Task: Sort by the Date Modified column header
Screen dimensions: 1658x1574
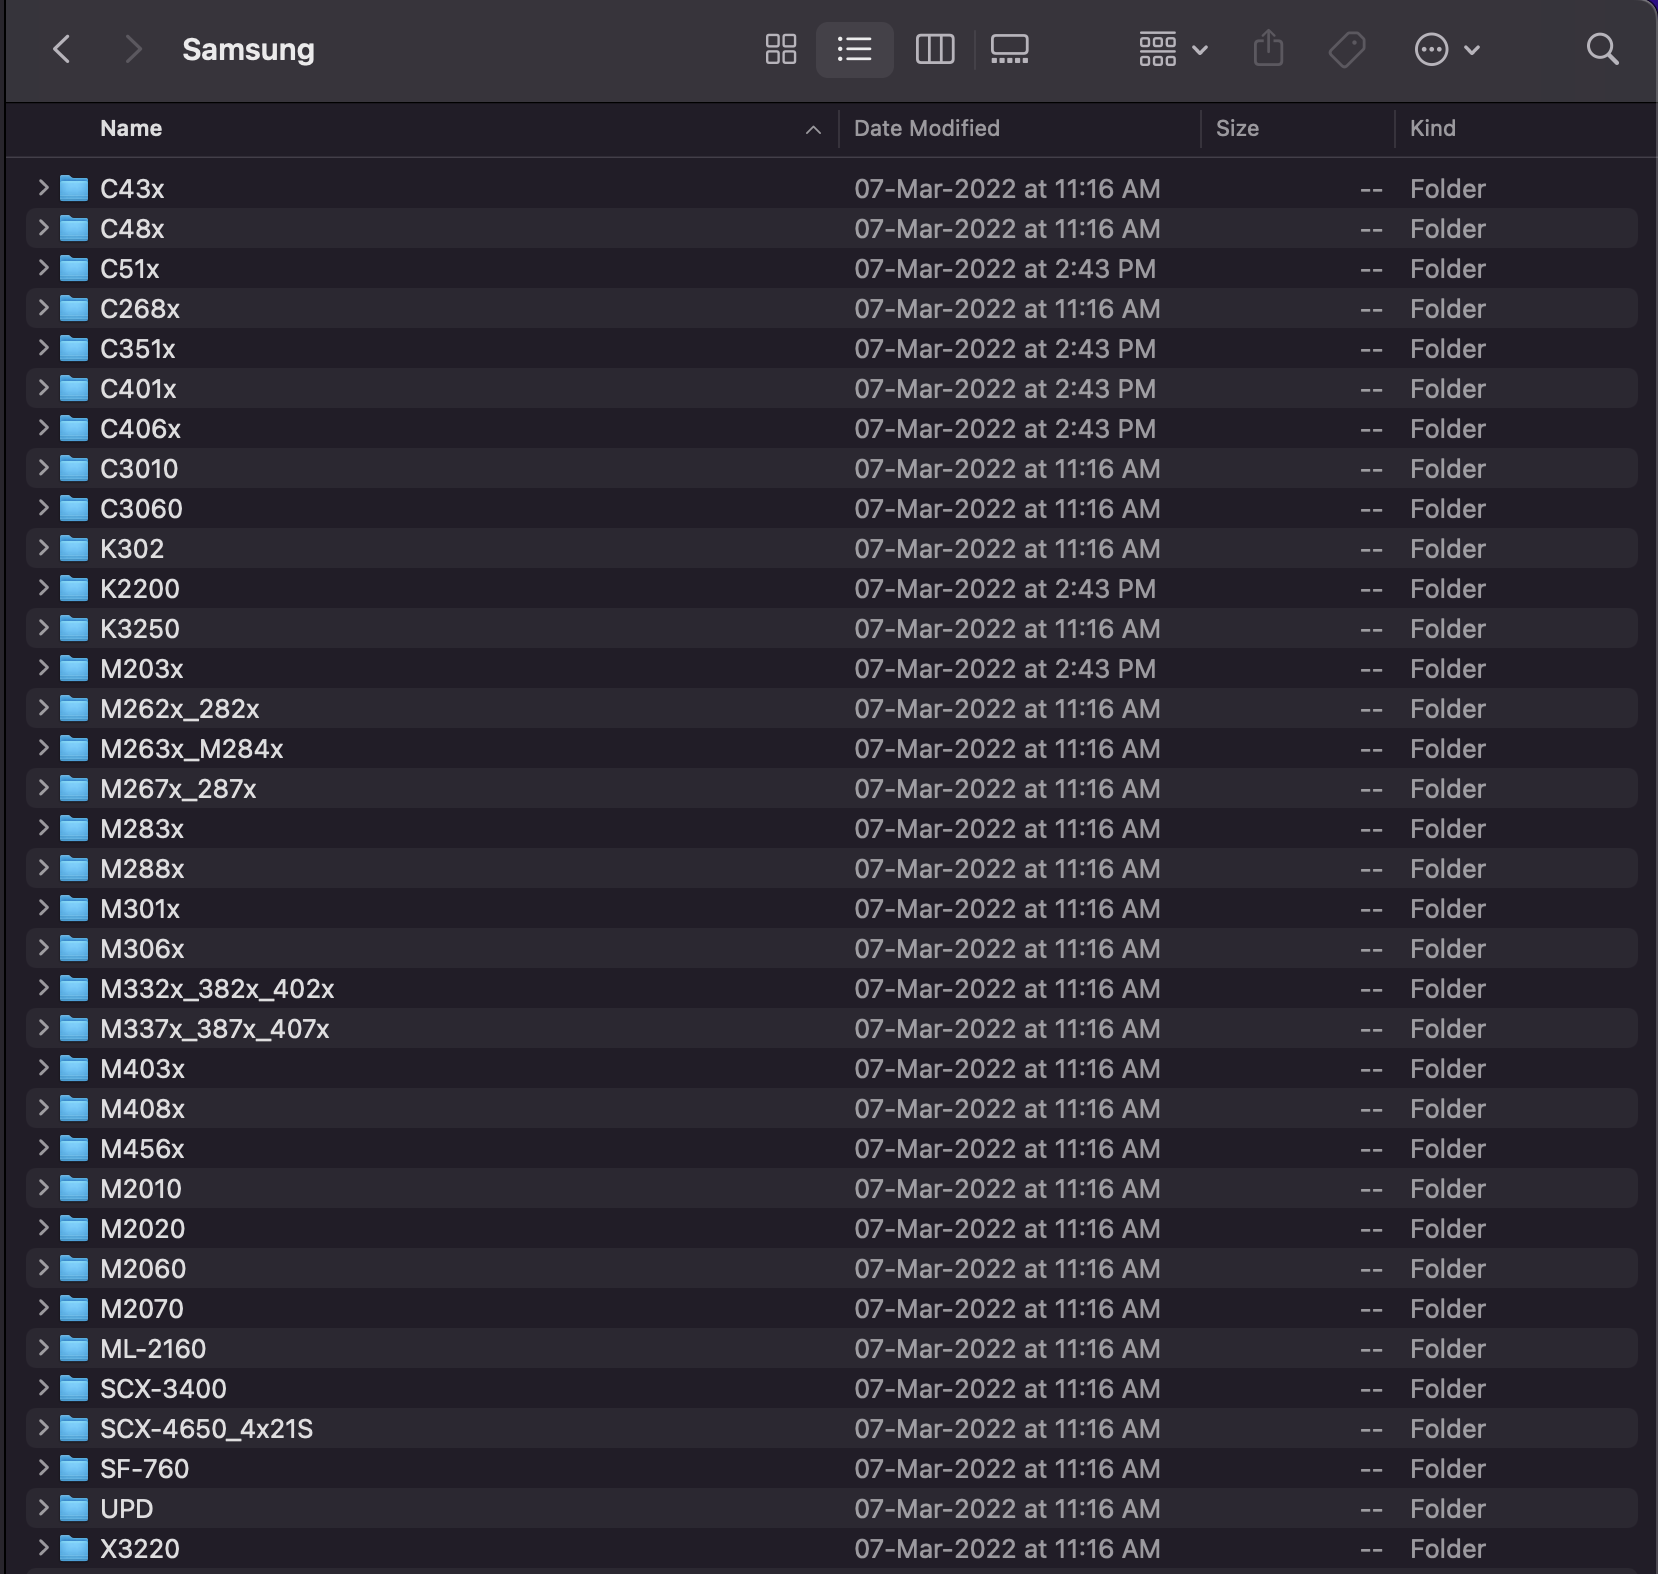Action: click(x=927, y=128)
